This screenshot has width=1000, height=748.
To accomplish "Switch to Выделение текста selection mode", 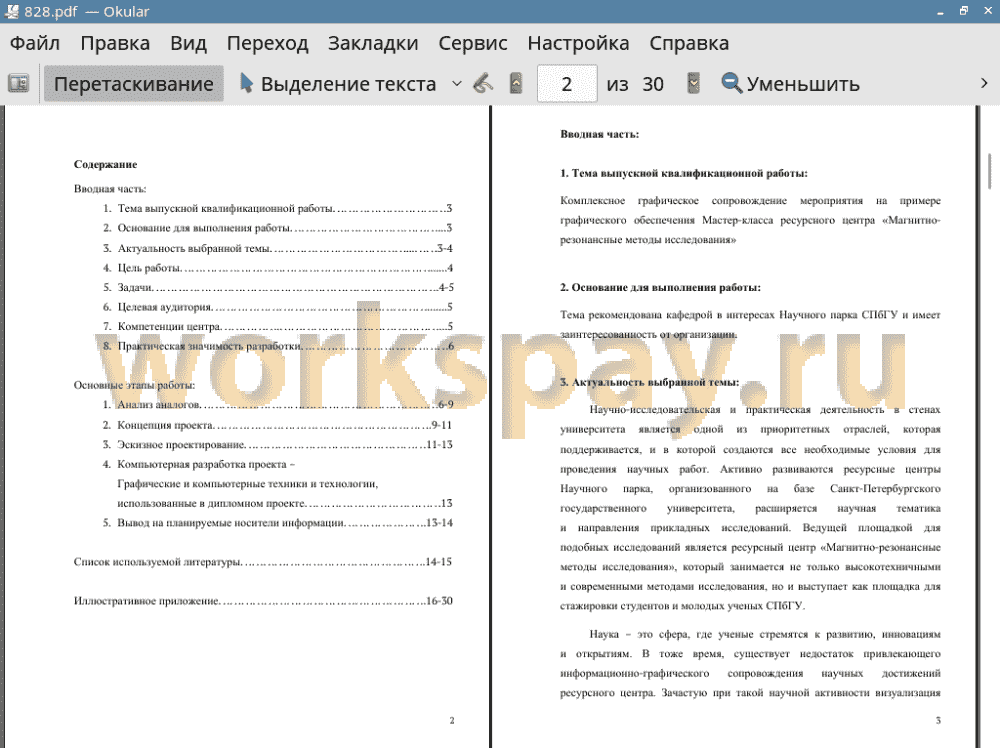I will click(338, 84).
